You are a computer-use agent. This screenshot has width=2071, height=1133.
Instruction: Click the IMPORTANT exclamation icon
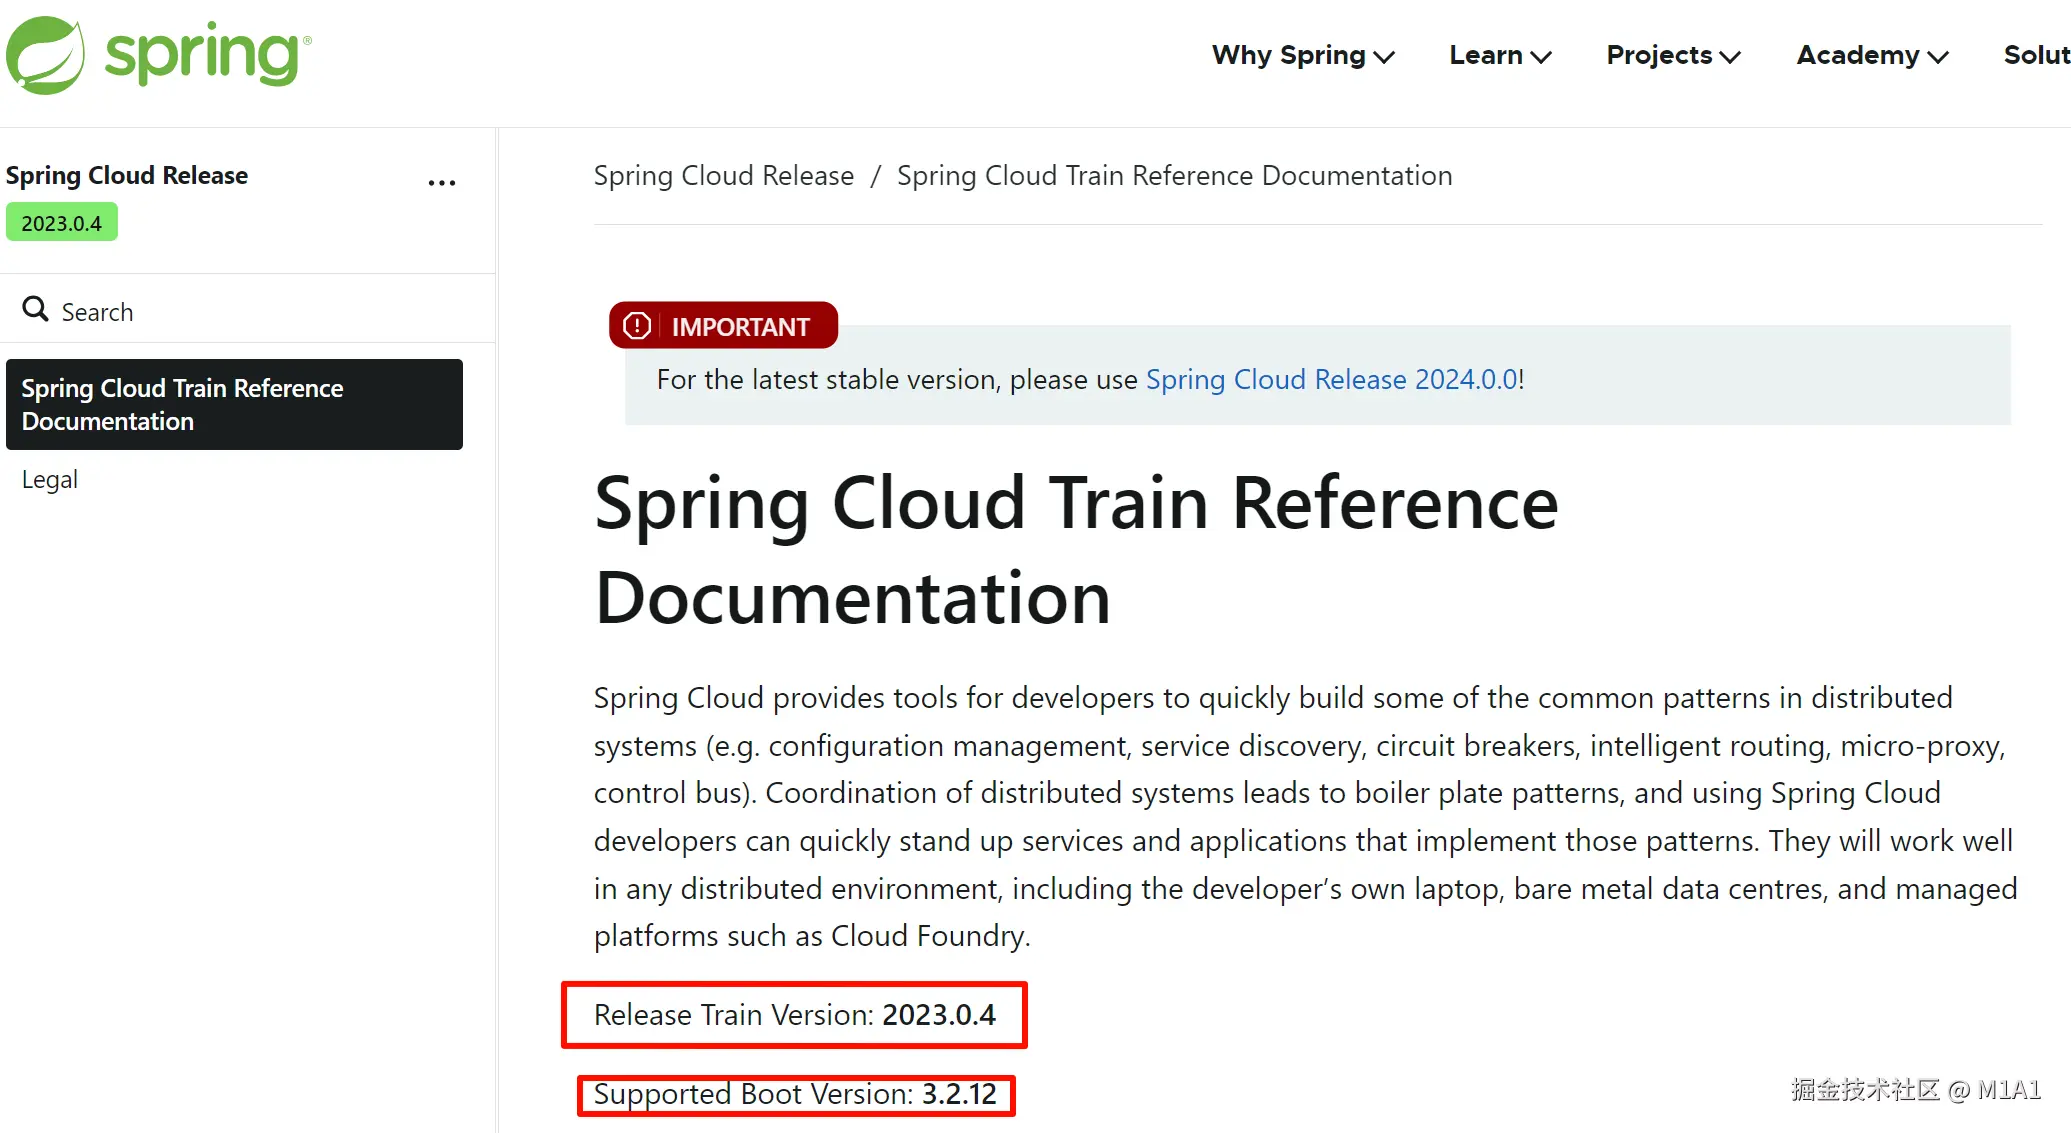[637, 326]
